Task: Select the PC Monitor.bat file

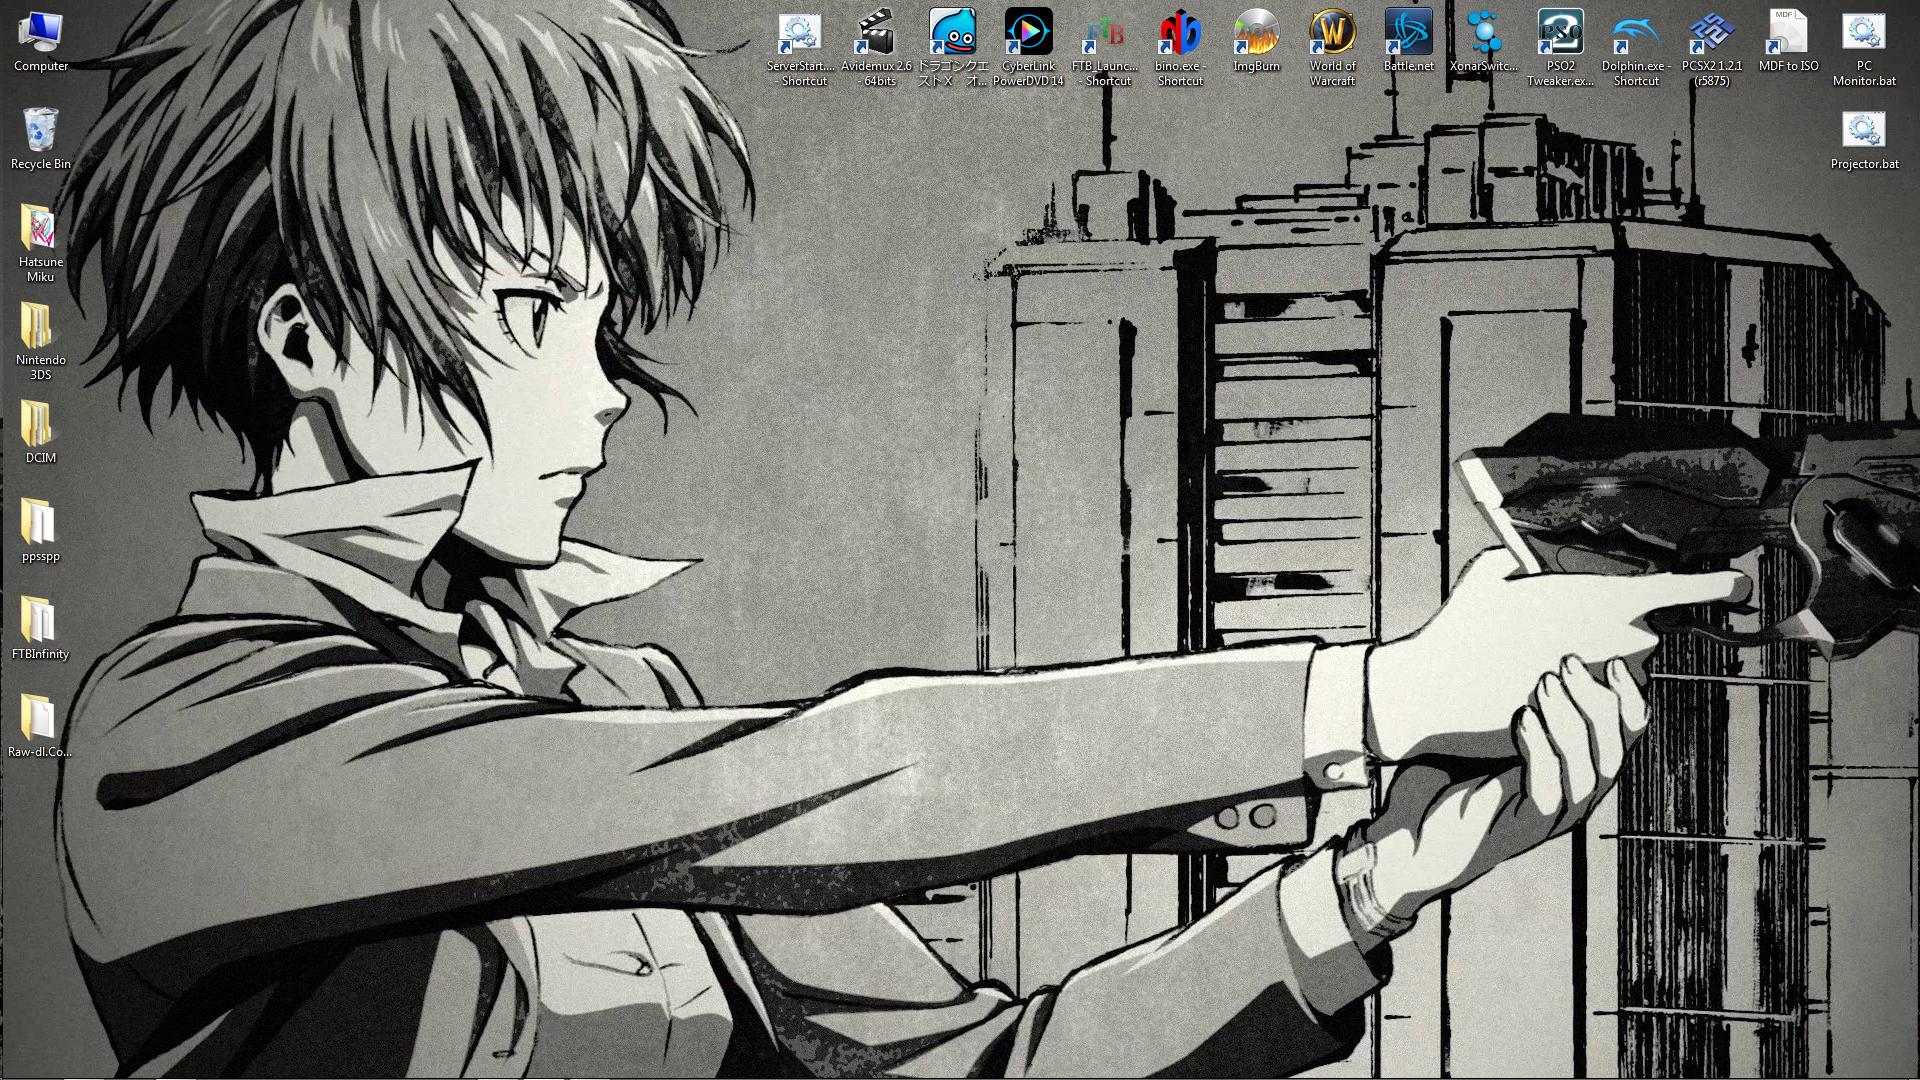Action: point(1864,48)
